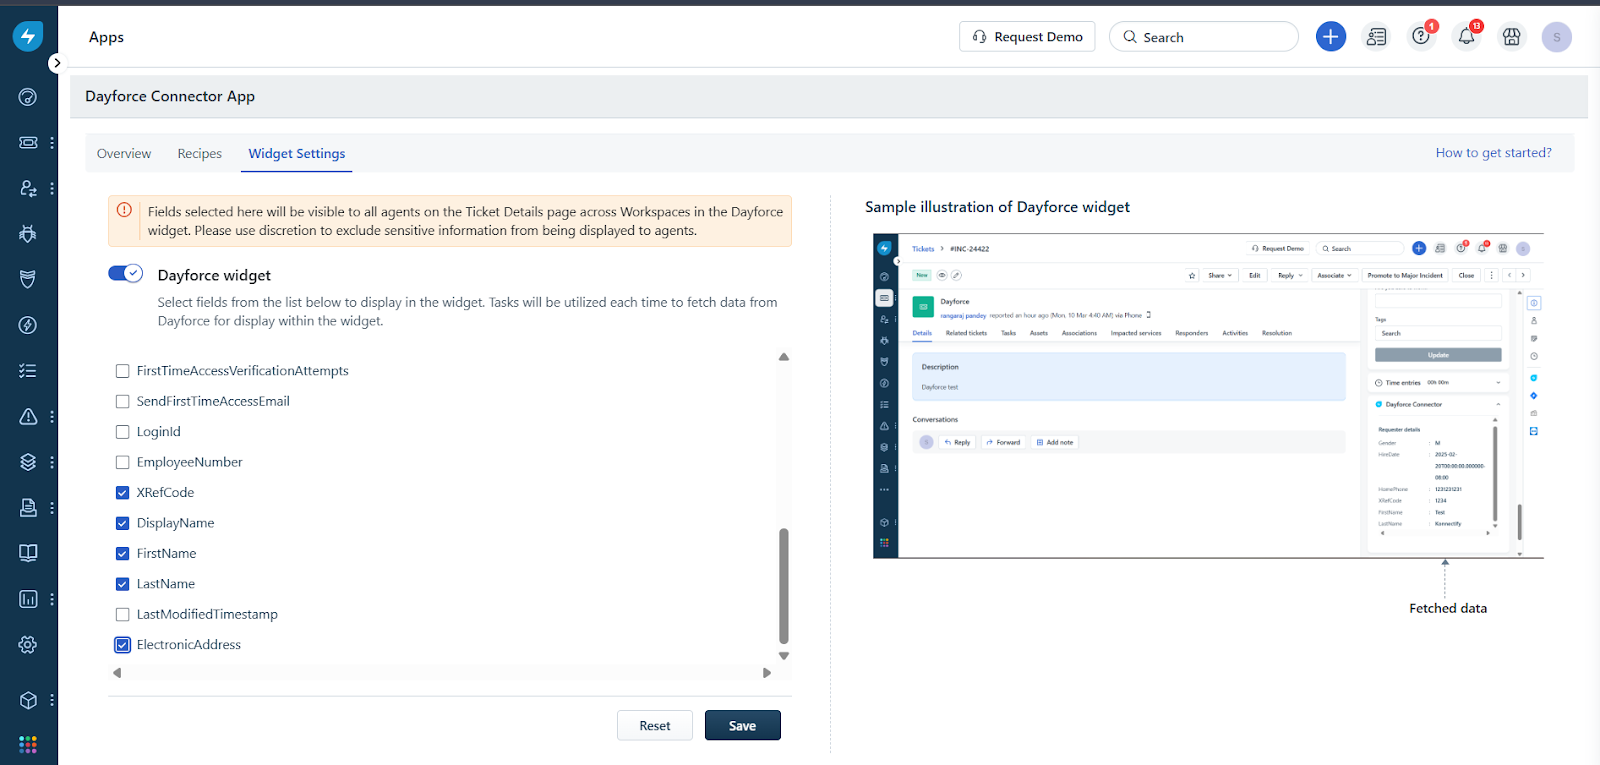Check the EmployeeNumber checkbox
This screenshot has width=1600, height=765.
(x=122, y=462)
